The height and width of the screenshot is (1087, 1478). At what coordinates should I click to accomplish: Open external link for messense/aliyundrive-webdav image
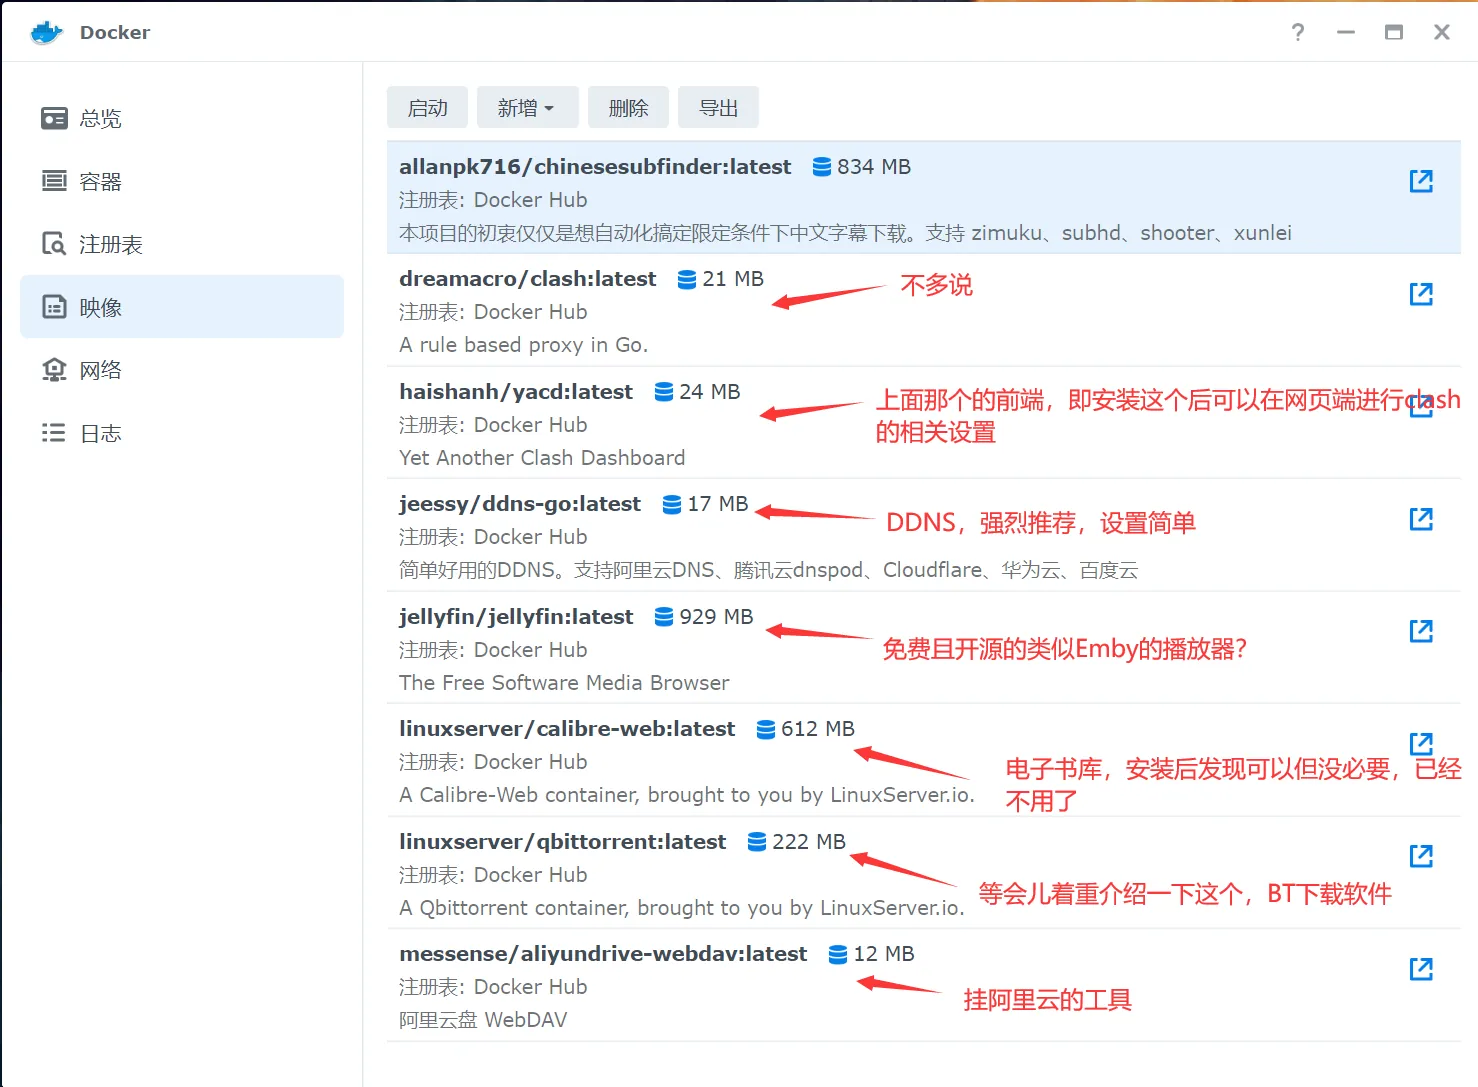tap(1421, 969)
